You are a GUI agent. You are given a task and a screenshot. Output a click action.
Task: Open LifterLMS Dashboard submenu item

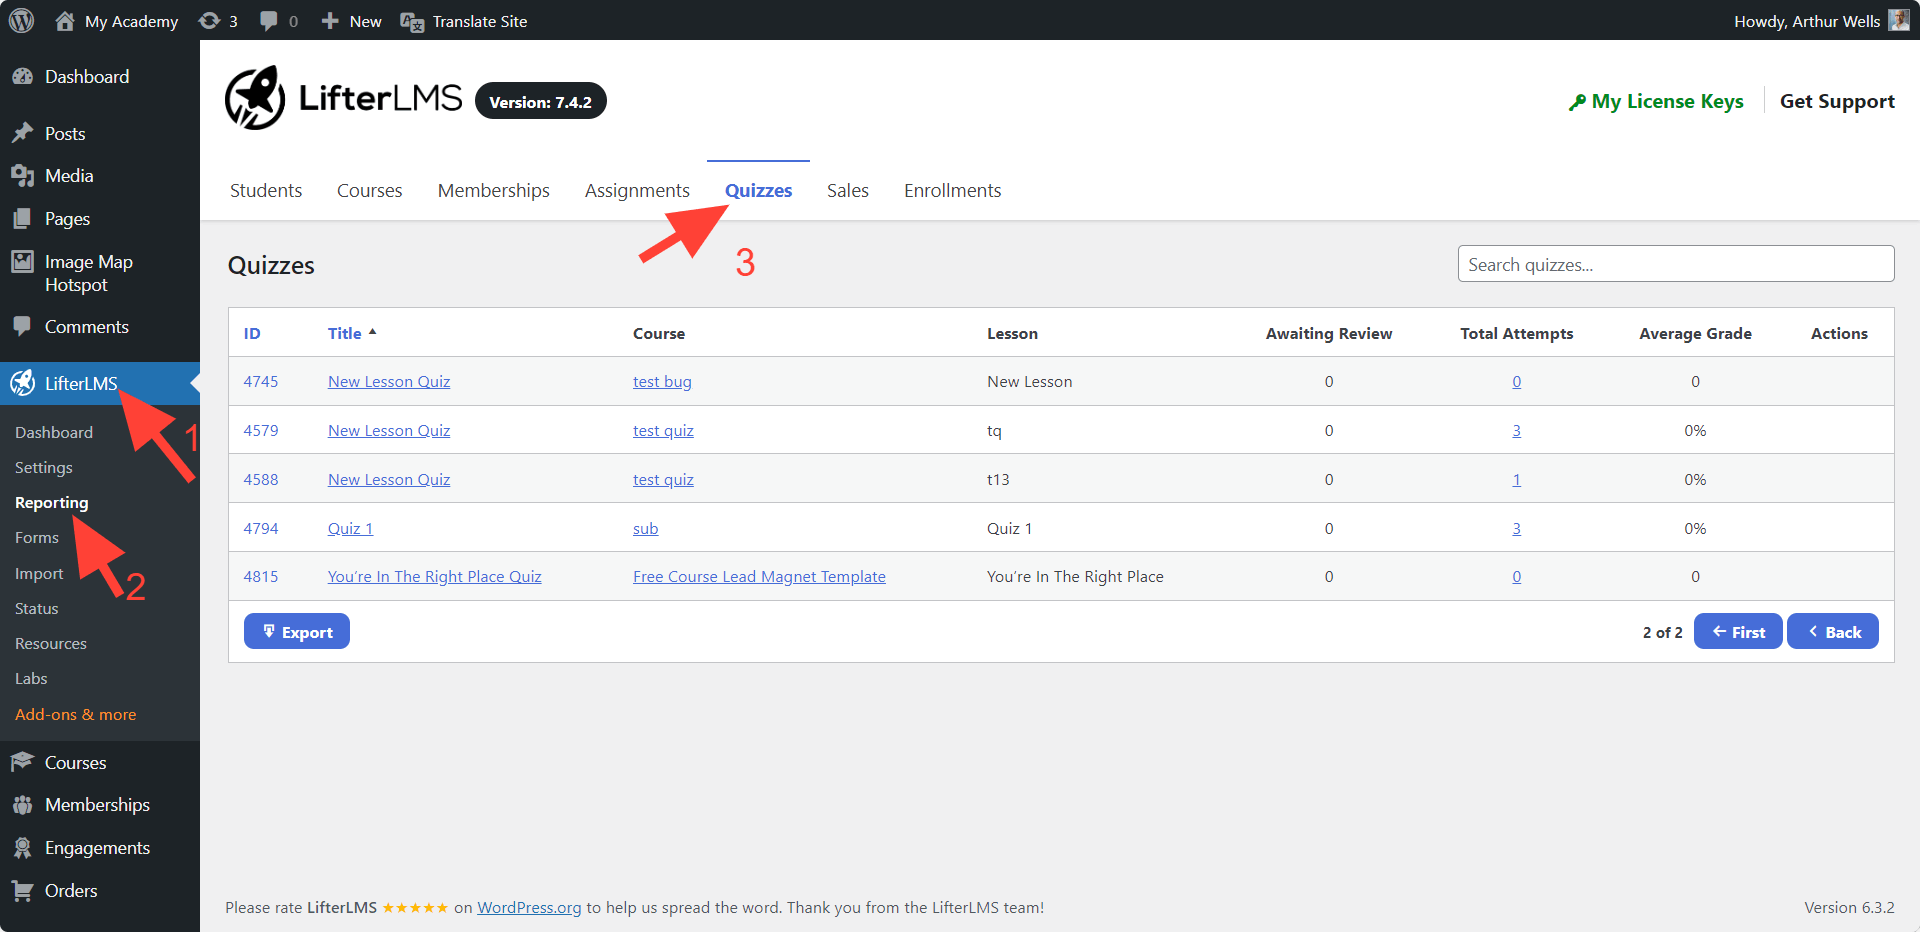(54, 432)
